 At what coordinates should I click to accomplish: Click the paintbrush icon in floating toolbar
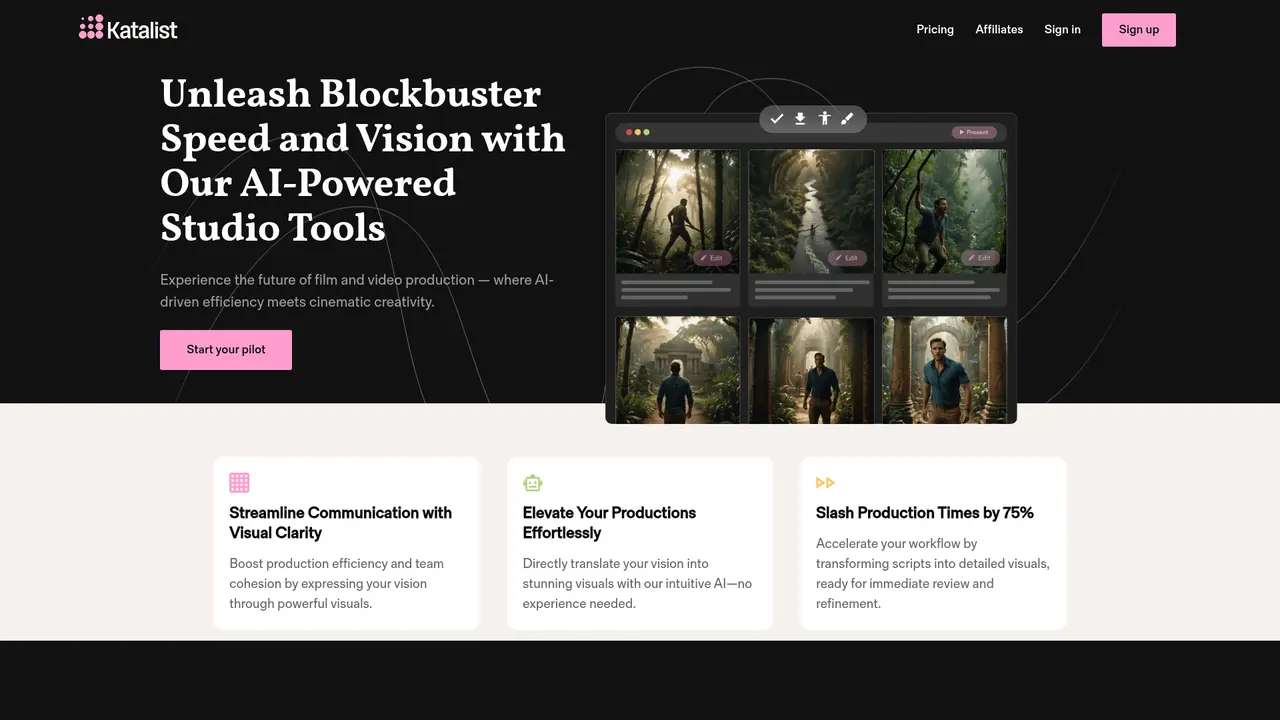[x=847, y=119]
